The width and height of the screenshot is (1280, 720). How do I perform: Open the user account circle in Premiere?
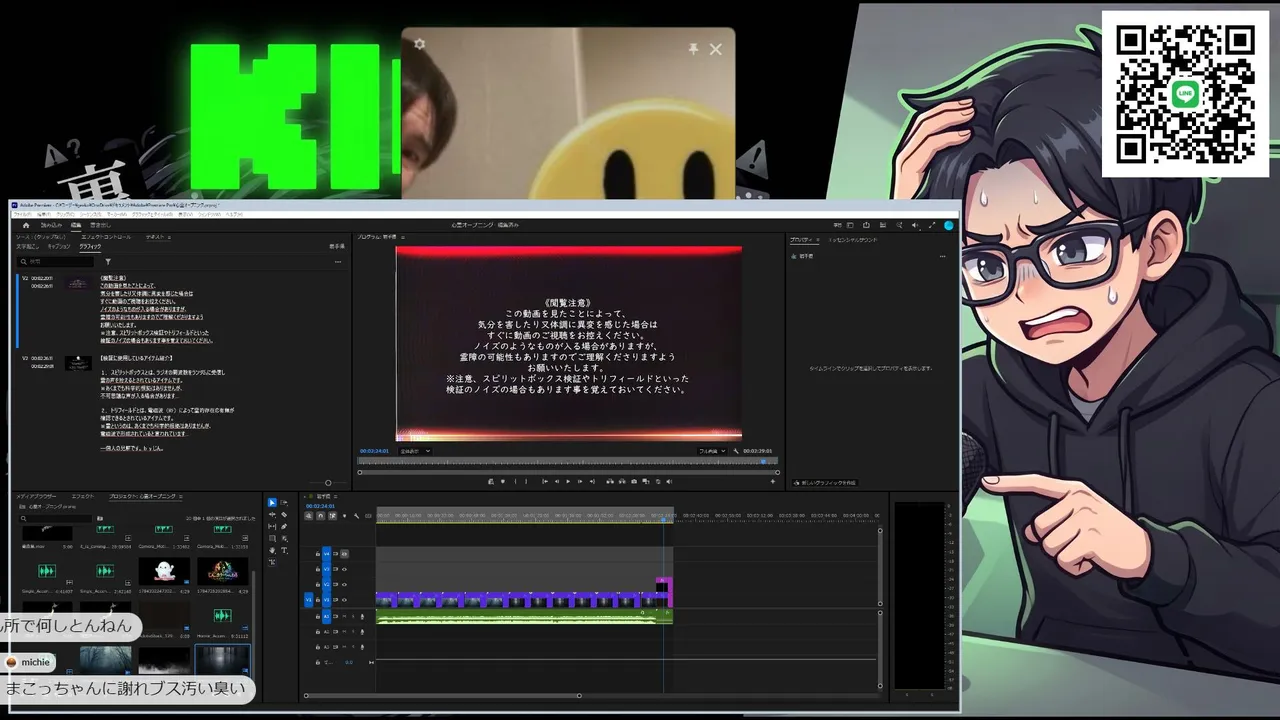(x=949, y=225)
